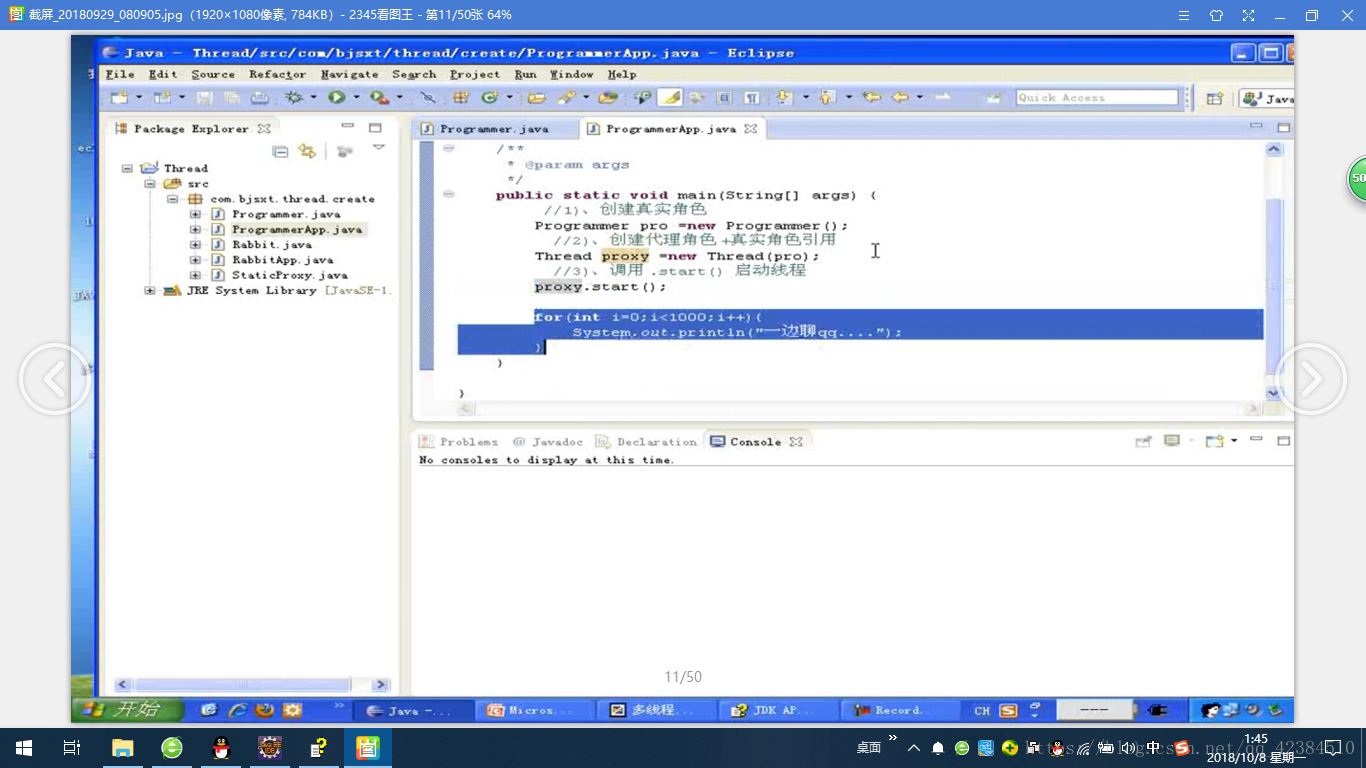Click Collapse All in Package Explorer
The height and width of the screenshot is (768, 1366).
tap(281, 151)
